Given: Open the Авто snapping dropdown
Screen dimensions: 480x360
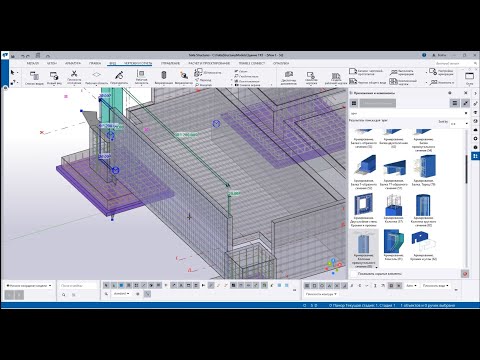Looking at the screenshot, I should (x=411, y=286).
